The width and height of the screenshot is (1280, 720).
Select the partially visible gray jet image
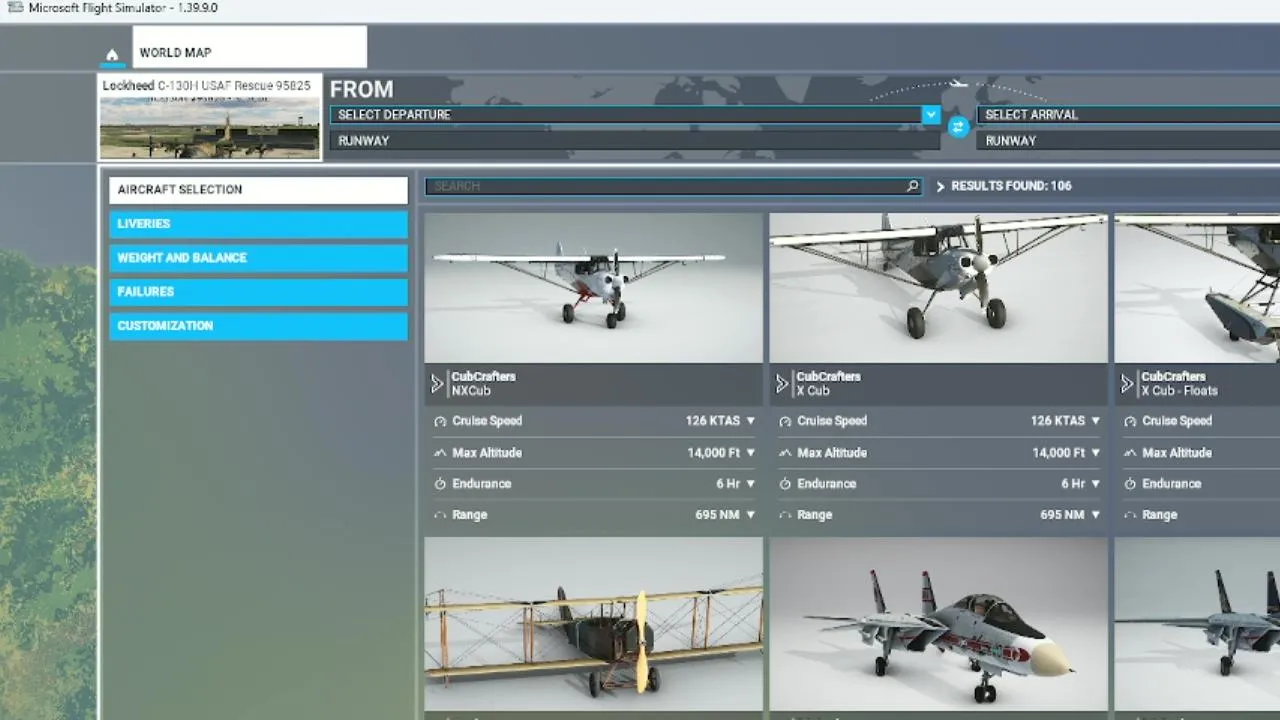pyautogui.click(x=1197, y=624)
